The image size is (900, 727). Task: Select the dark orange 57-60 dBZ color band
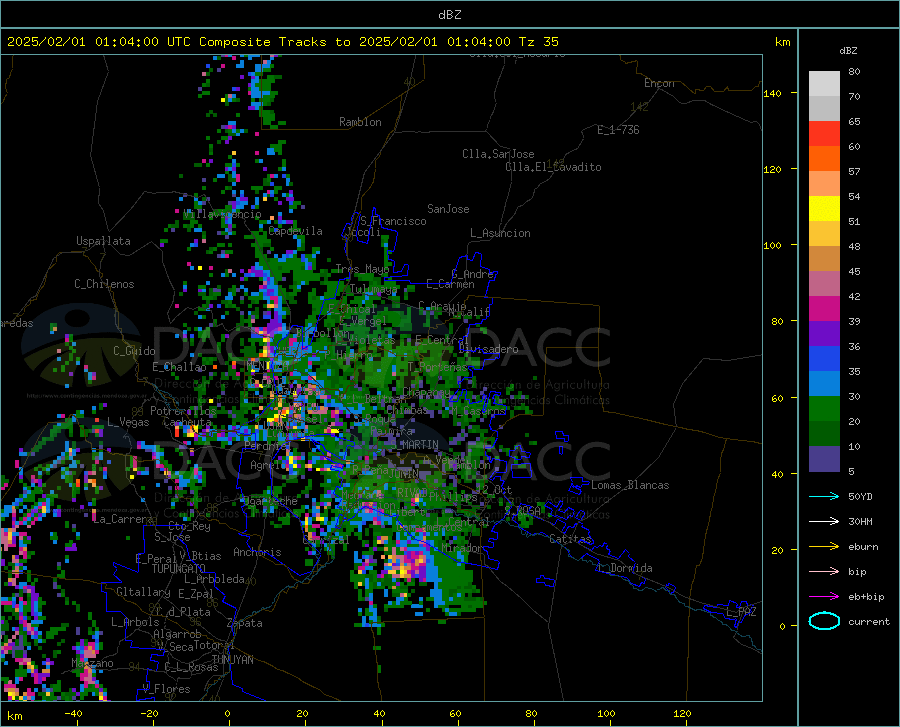pos(824,159)
